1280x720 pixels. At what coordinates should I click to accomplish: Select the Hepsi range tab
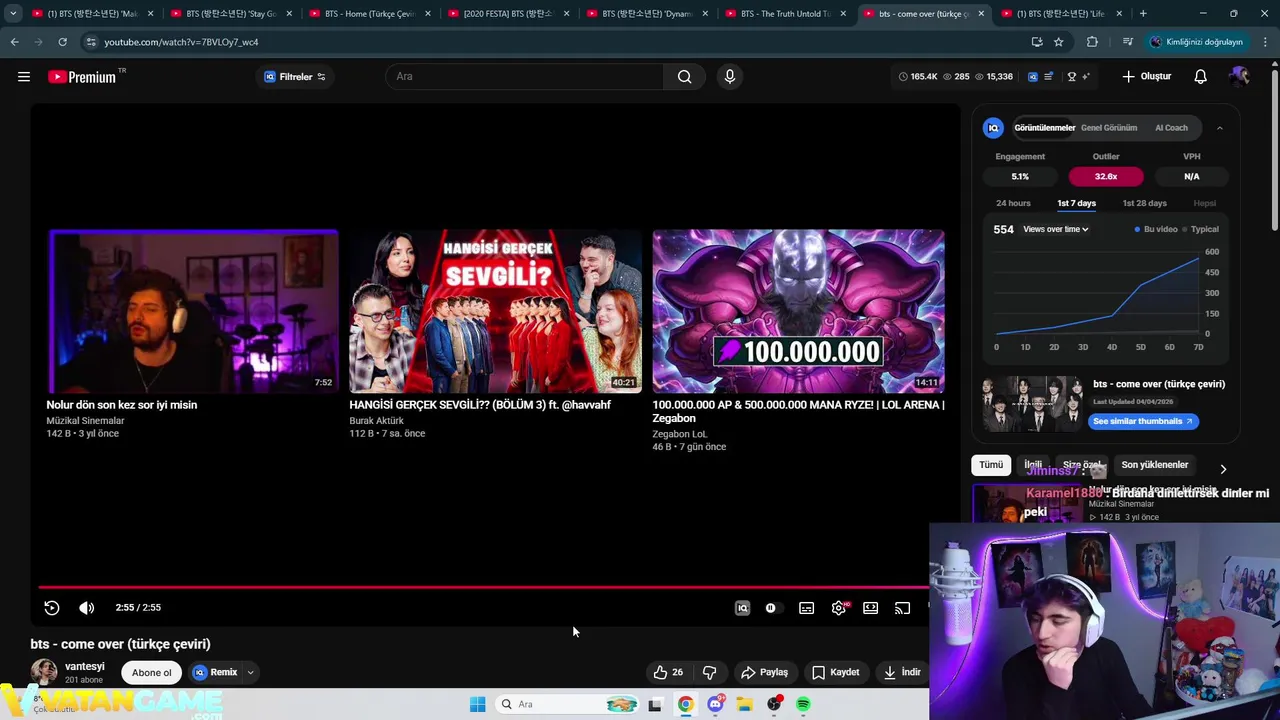point(1204,203)
